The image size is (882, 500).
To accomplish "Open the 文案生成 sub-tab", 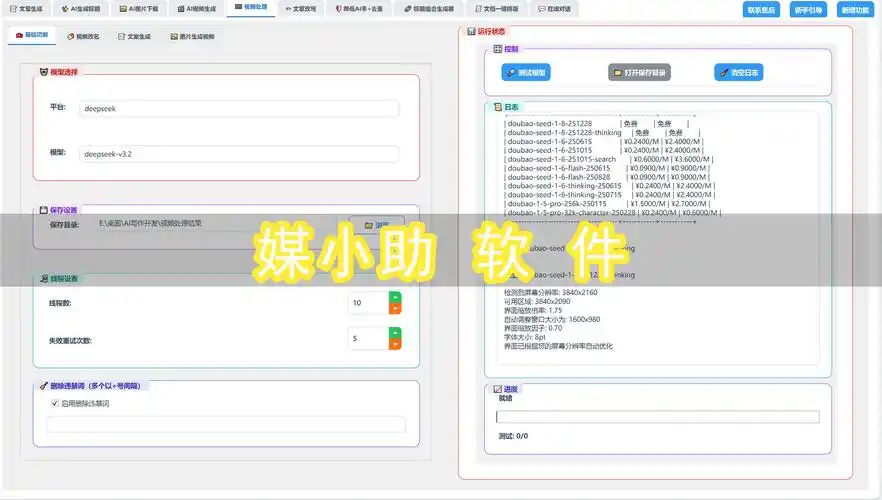I will 134,36.
